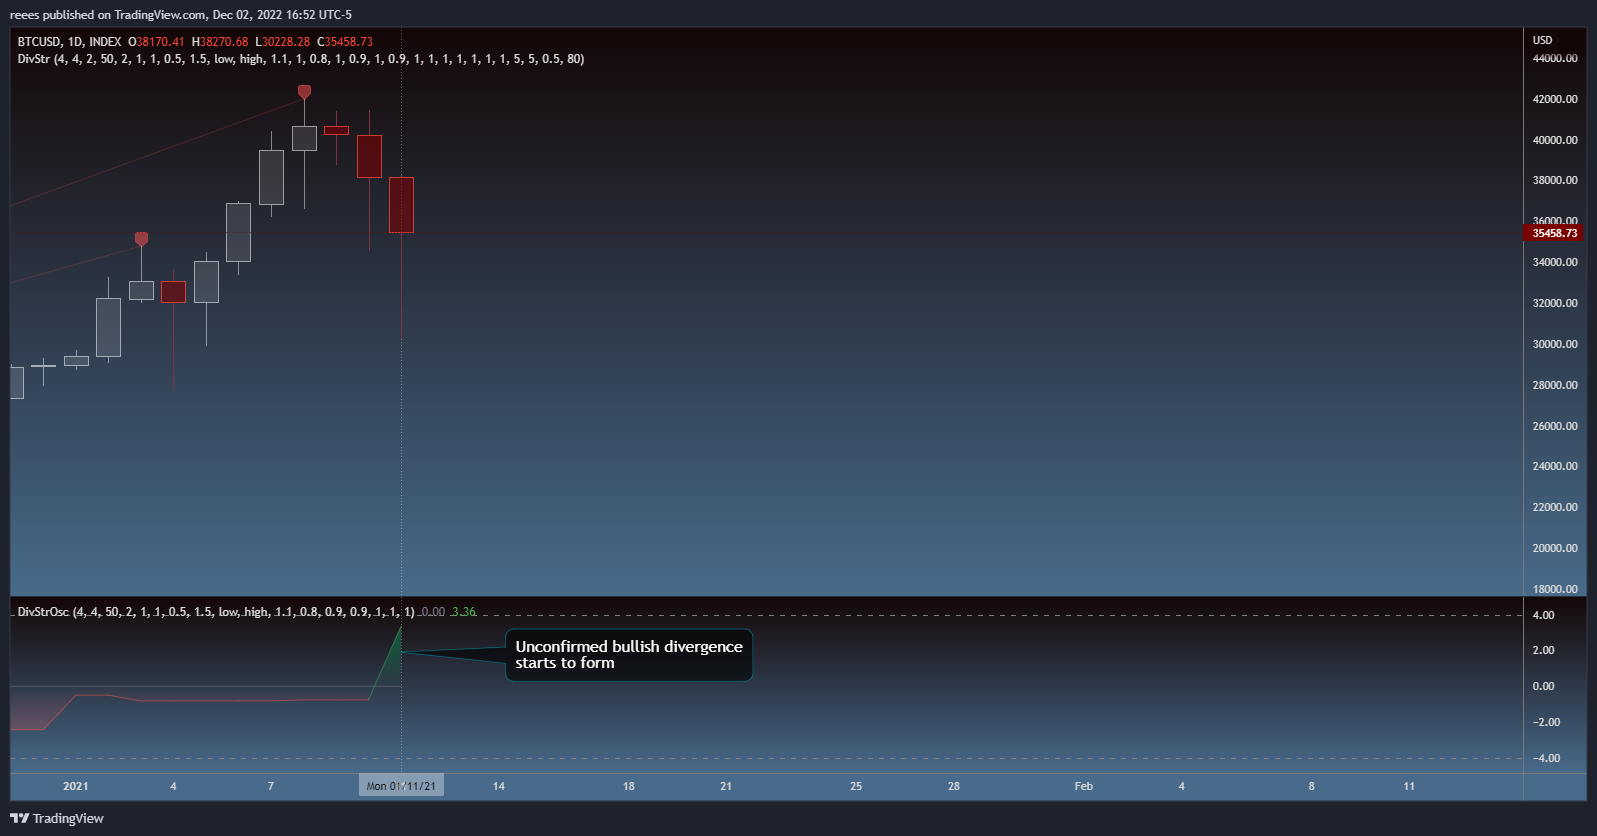
Task: Click the 24000.00 price axis label
Action: (1555, 466)
